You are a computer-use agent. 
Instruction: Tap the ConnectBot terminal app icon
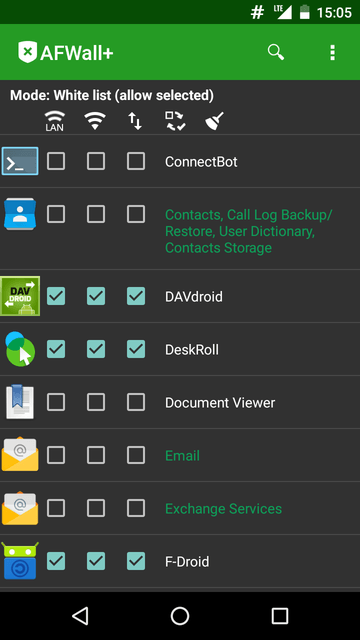(x=20, y=161)
